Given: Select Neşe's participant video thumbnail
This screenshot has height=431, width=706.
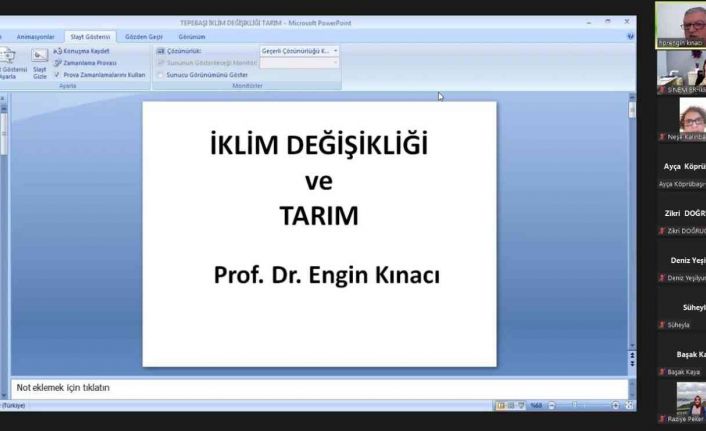Looking at the screenshot, I should click(x=681, y=119).
